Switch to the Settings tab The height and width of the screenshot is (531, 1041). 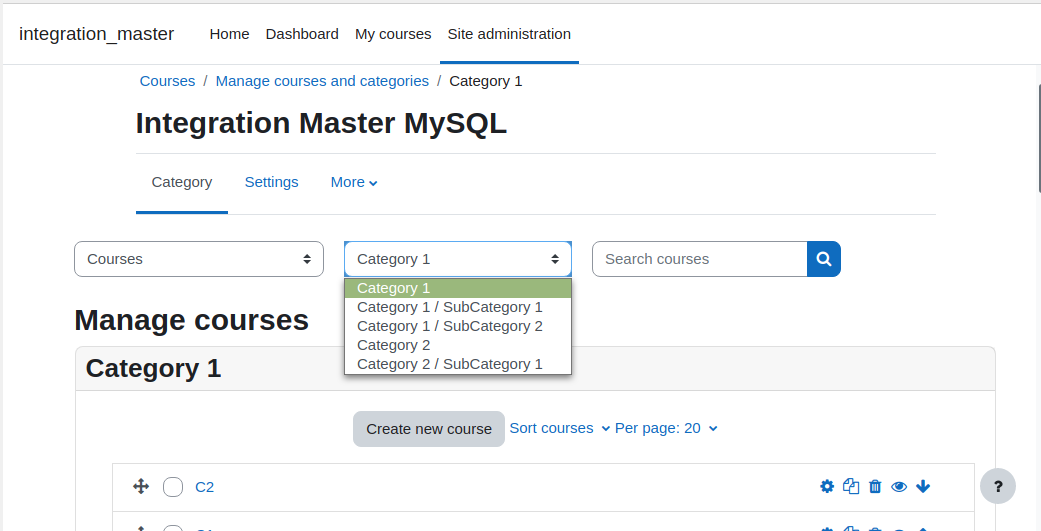pyautogui.click(x=272, y=182)
